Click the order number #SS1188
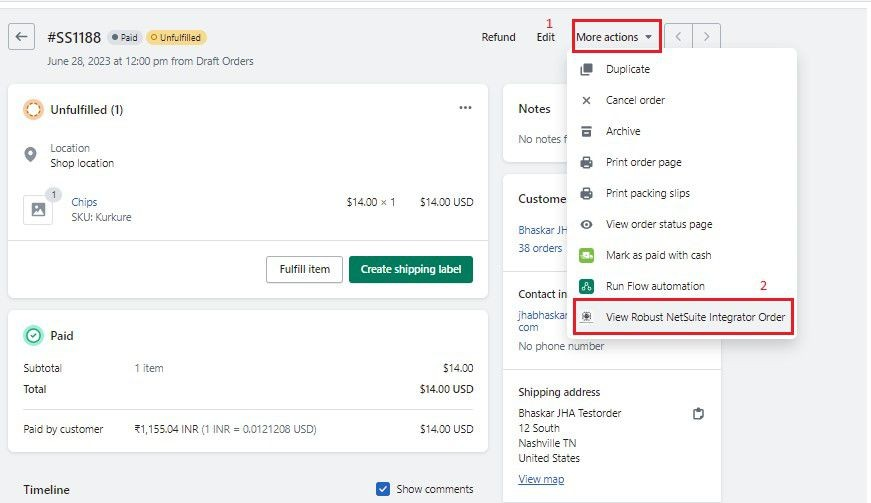Screen dimensions: 871x503 (x=74, y=38)
